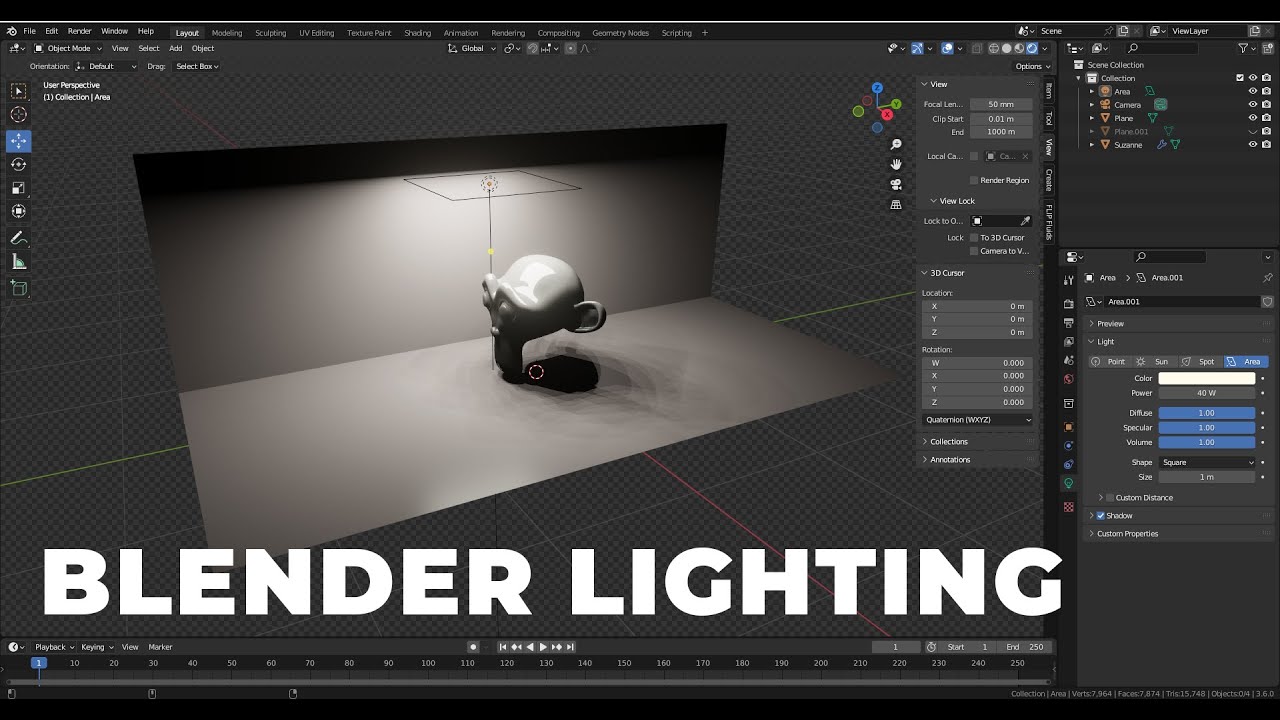Open the Output properties tab icon
Image resolution: width=1280 pixels, height=720 pixels.
(x=1068, y=322)
